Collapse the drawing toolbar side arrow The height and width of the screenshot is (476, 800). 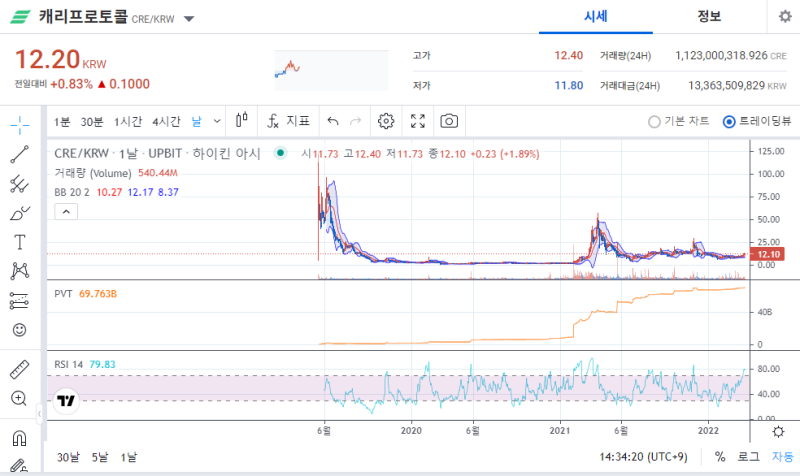pos(39,414)
